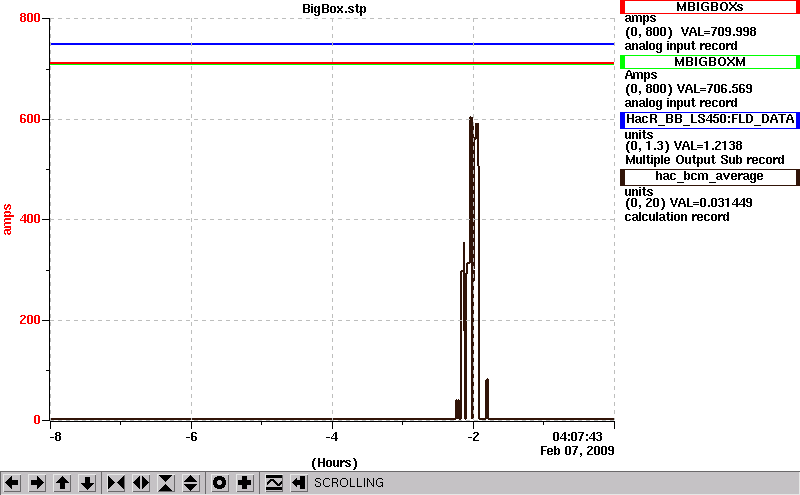Image resolution: width=800 pixels, height=495 pixels.
Task: Shift the plot up with the up arrow
Action: 62,483
